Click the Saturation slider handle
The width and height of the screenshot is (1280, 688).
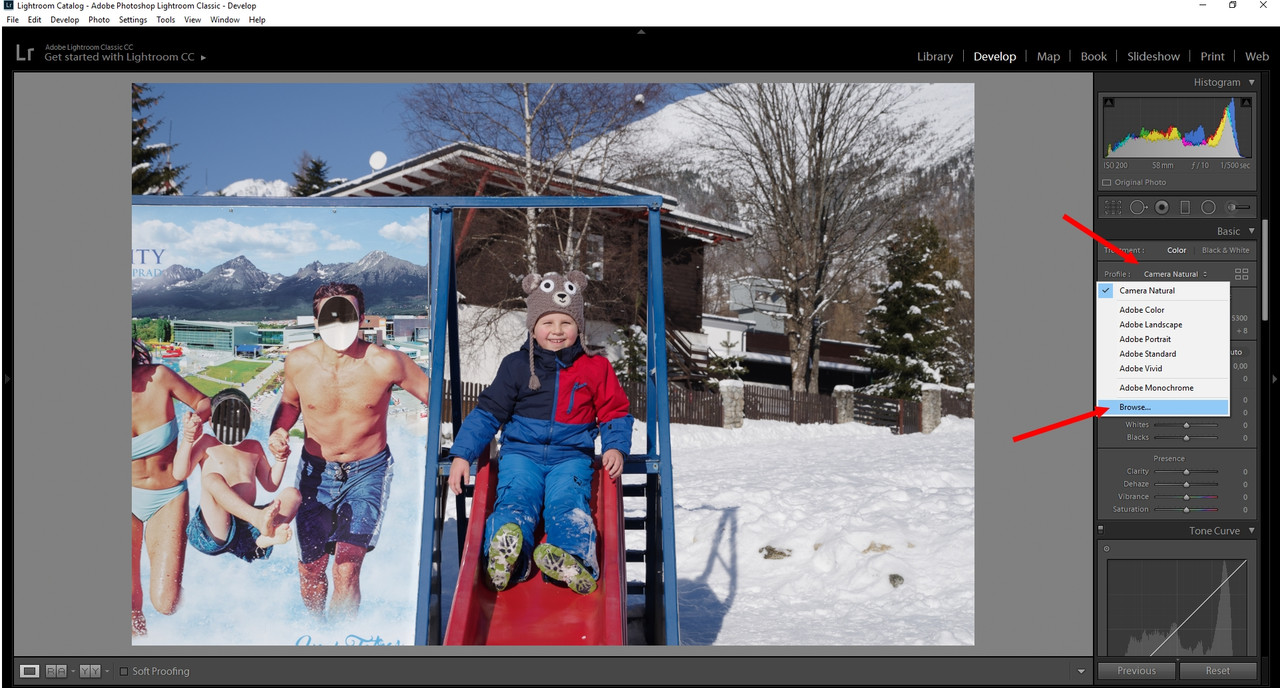pyautogui.click(x=1186, y=509)
